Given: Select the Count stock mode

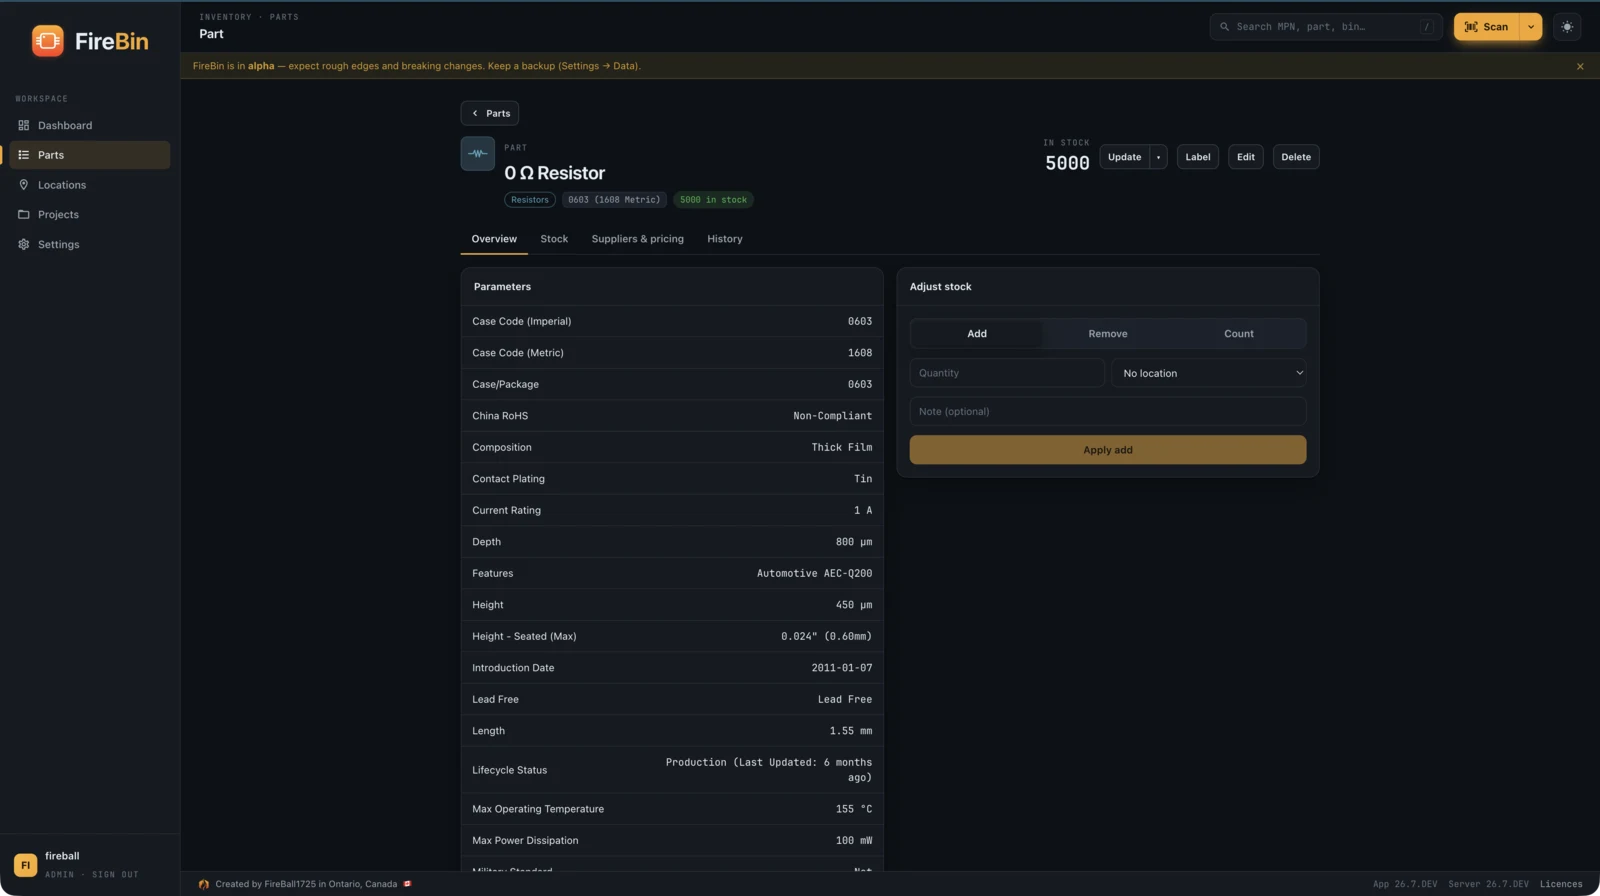Looking at the screenshot, I should pos(1239,334).
